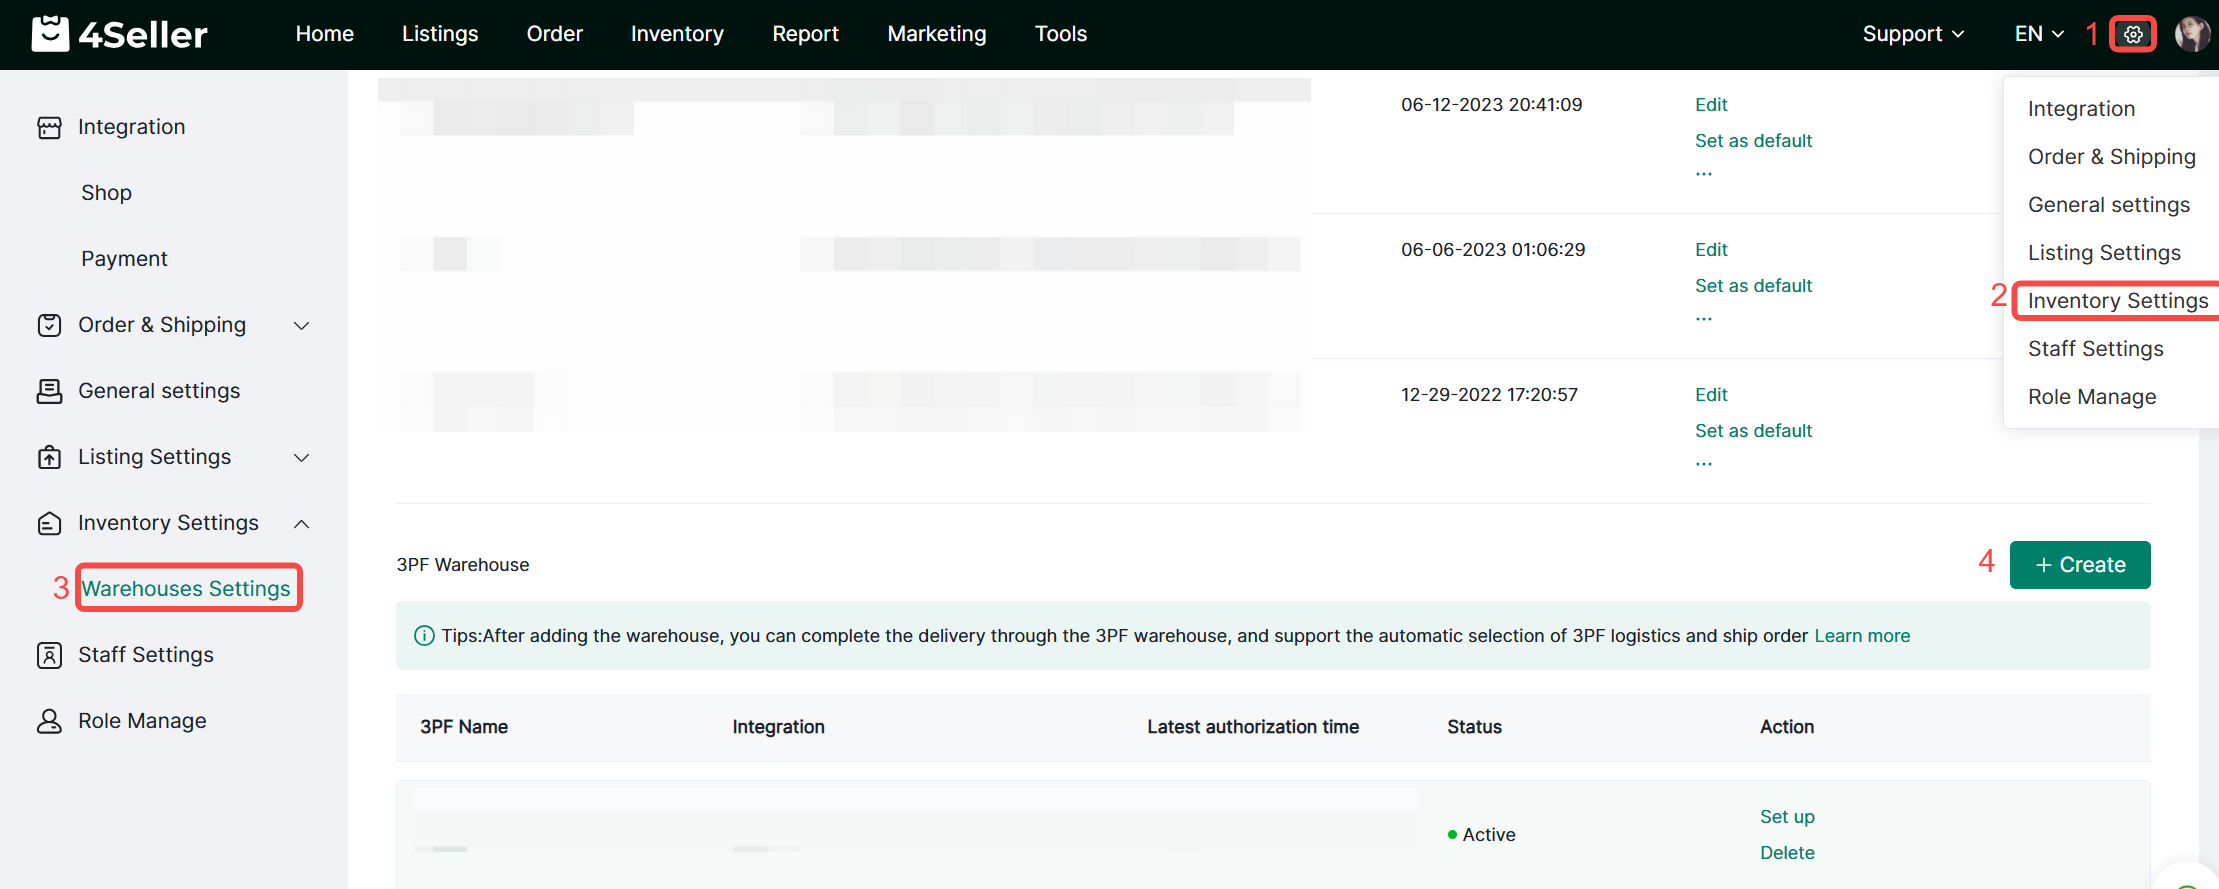Click the Integration store icon in sidebar
Image resolution: width=2219 pixels, height=889 pixels.
click(x=49, y=127)
